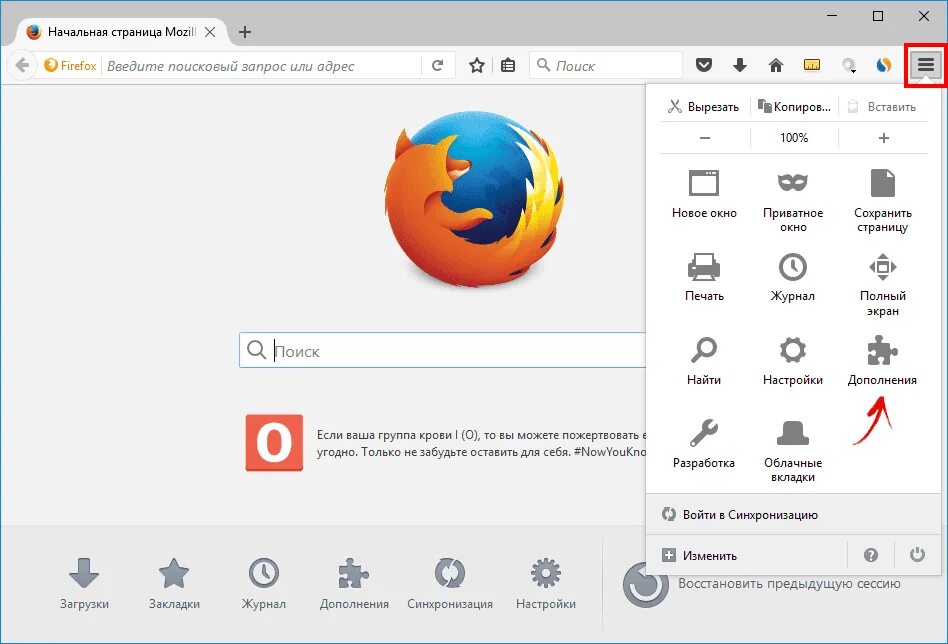Select Print in the menu panel
This screenshot has height=644, width=948.
[x=704, y=278]
